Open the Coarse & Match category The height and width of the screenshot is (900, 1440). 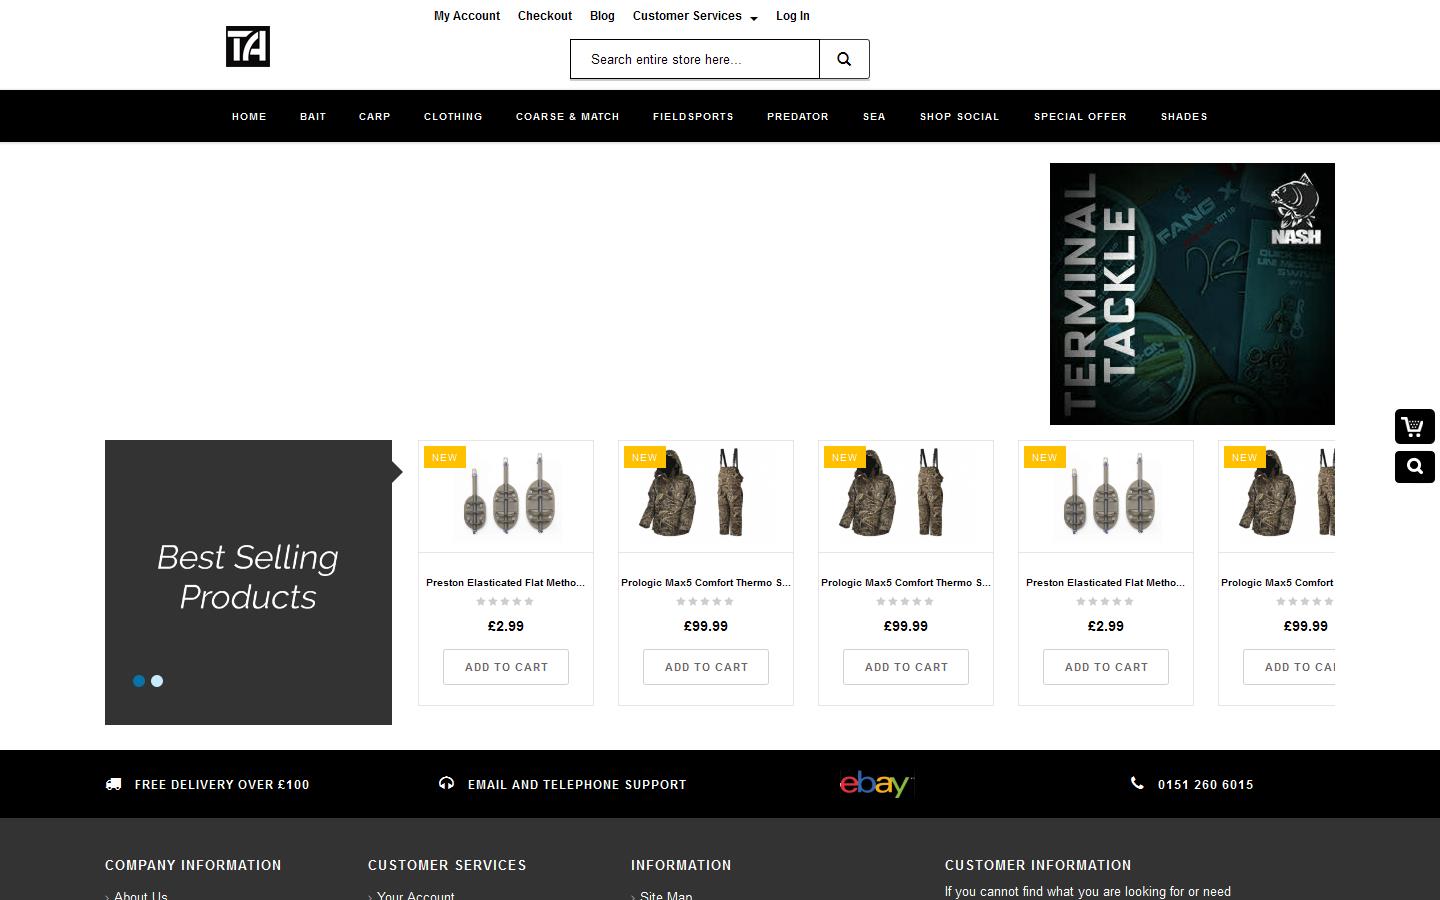tap(568, 116)
